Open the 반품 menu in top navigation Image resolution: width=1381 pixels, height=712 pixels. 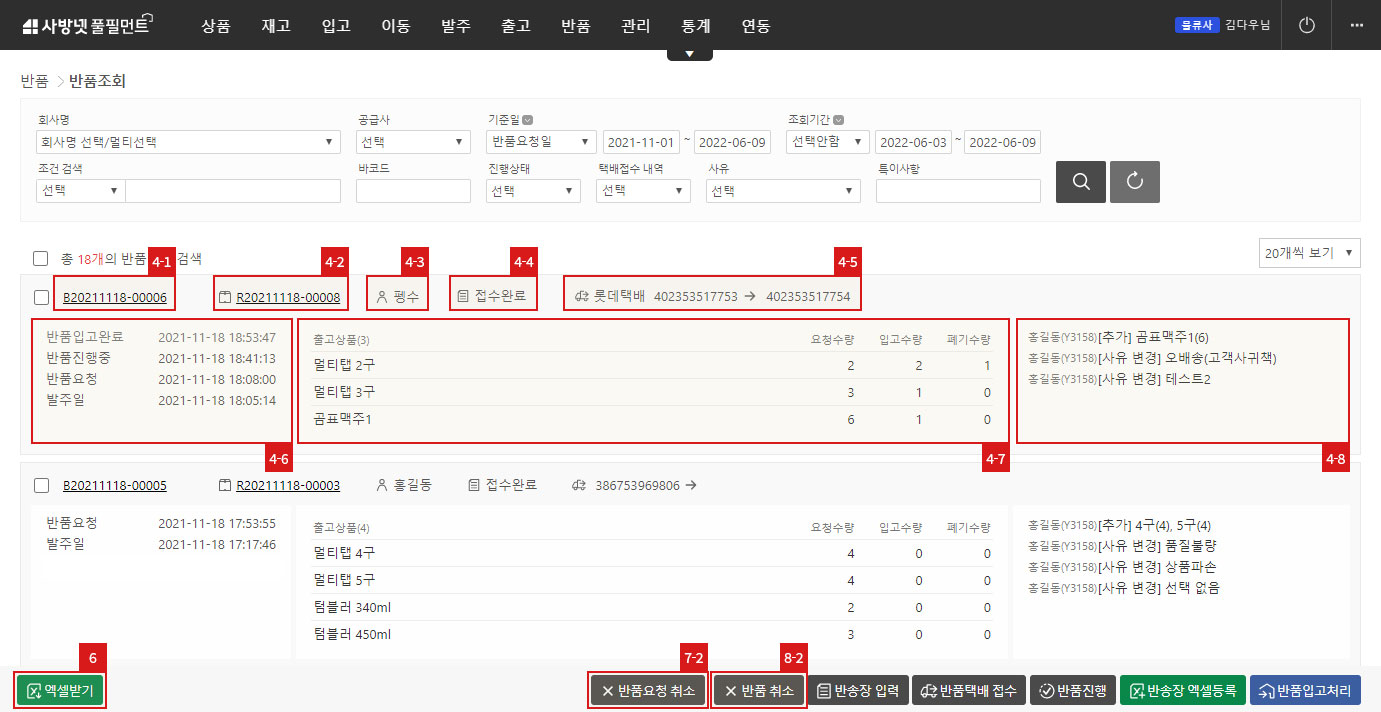point(575,26)
